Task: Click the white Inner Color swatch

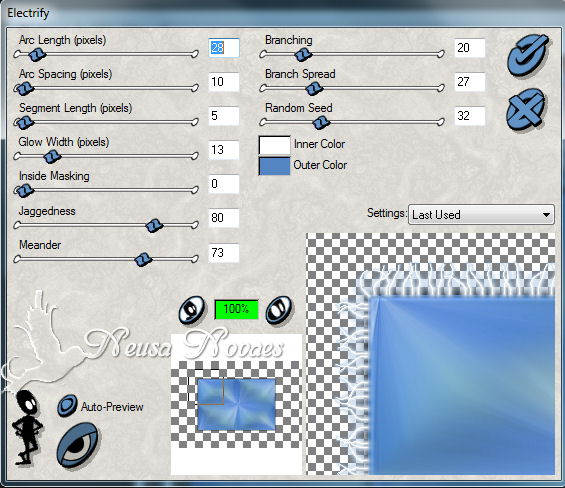Action: click(x=274, y=145)
